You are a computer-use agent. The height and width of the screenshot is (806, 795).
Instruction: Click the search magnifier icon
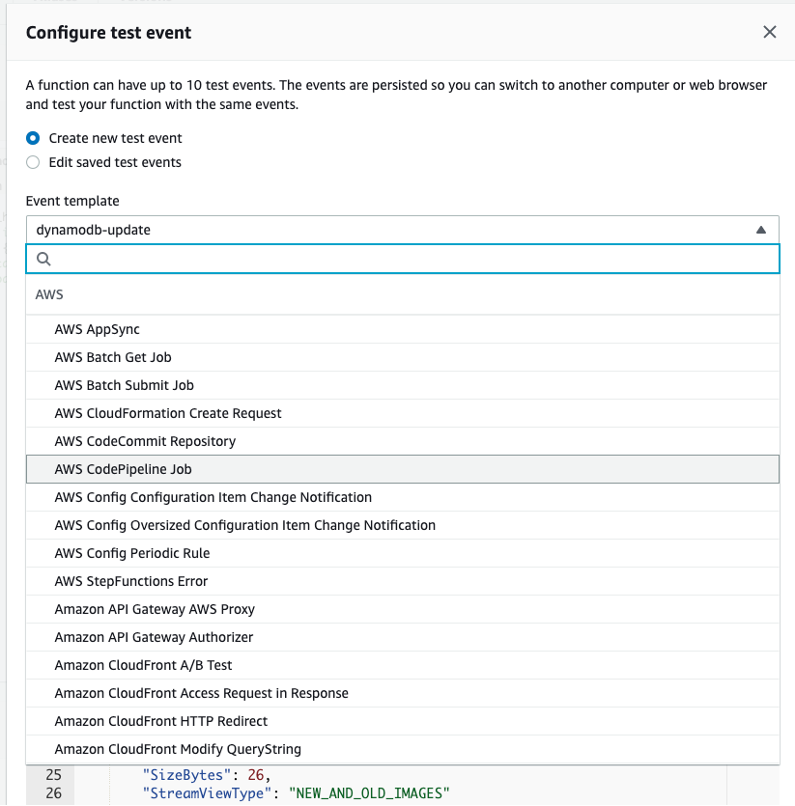coord(43,259)
